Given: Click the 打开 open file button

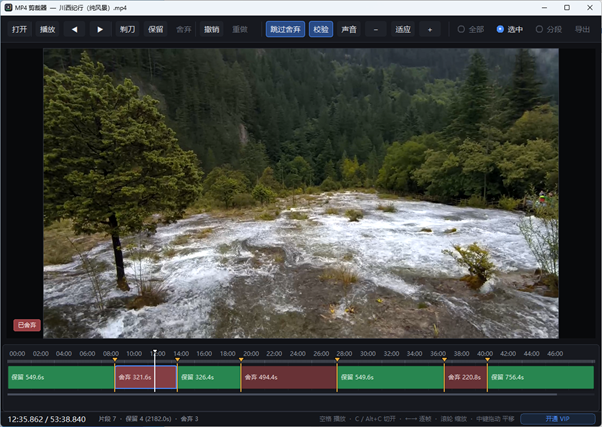Looking at the screenshot, I should tap(20, 29).
